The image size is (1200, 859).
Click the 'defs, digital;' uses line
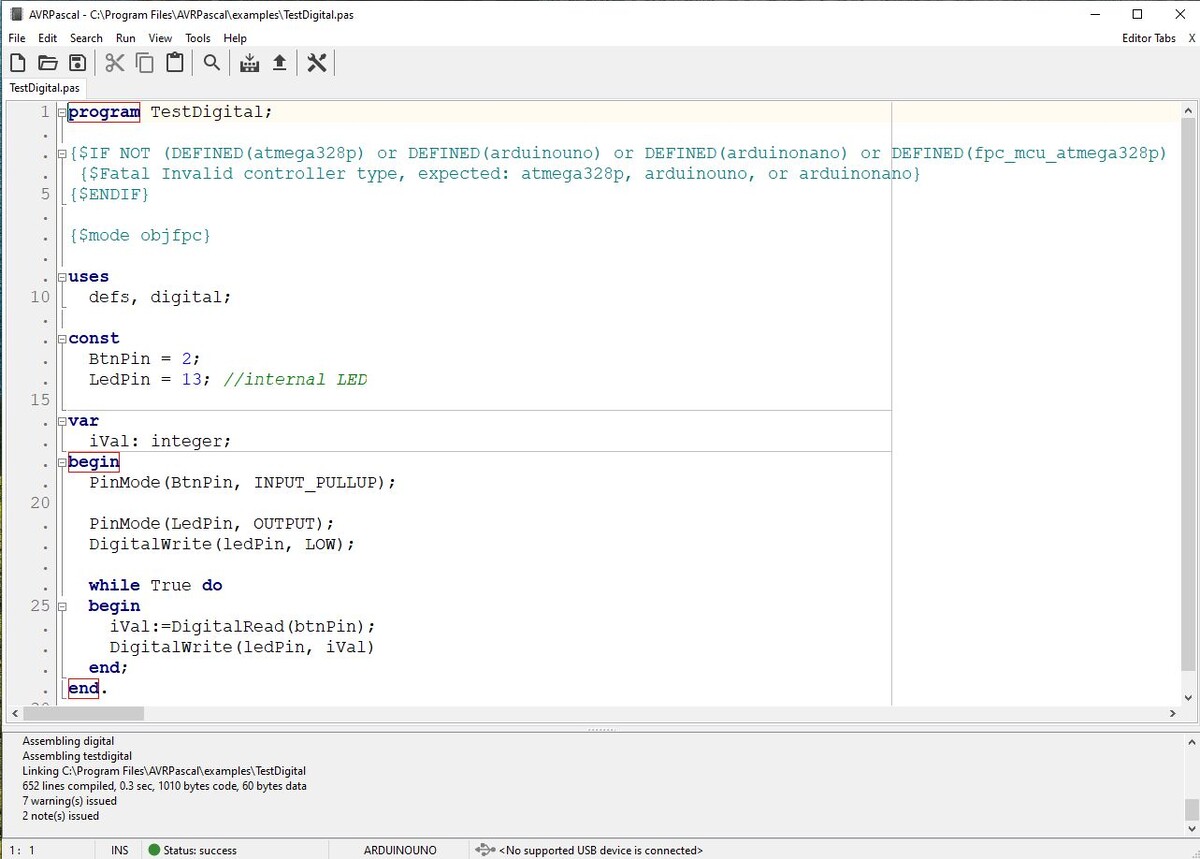coord(160,298)
